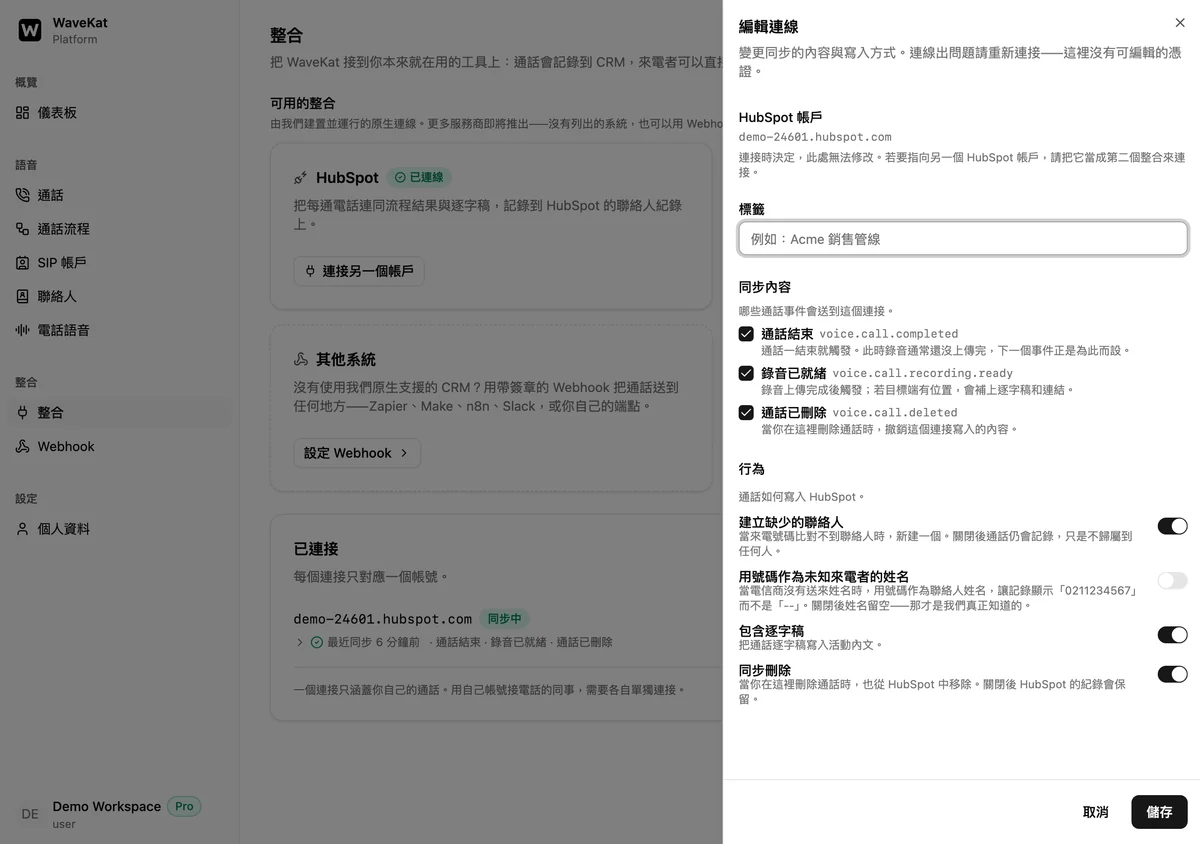Expand the demo-24601.hubspot.com sync details chevron

(x=300, y=642)
